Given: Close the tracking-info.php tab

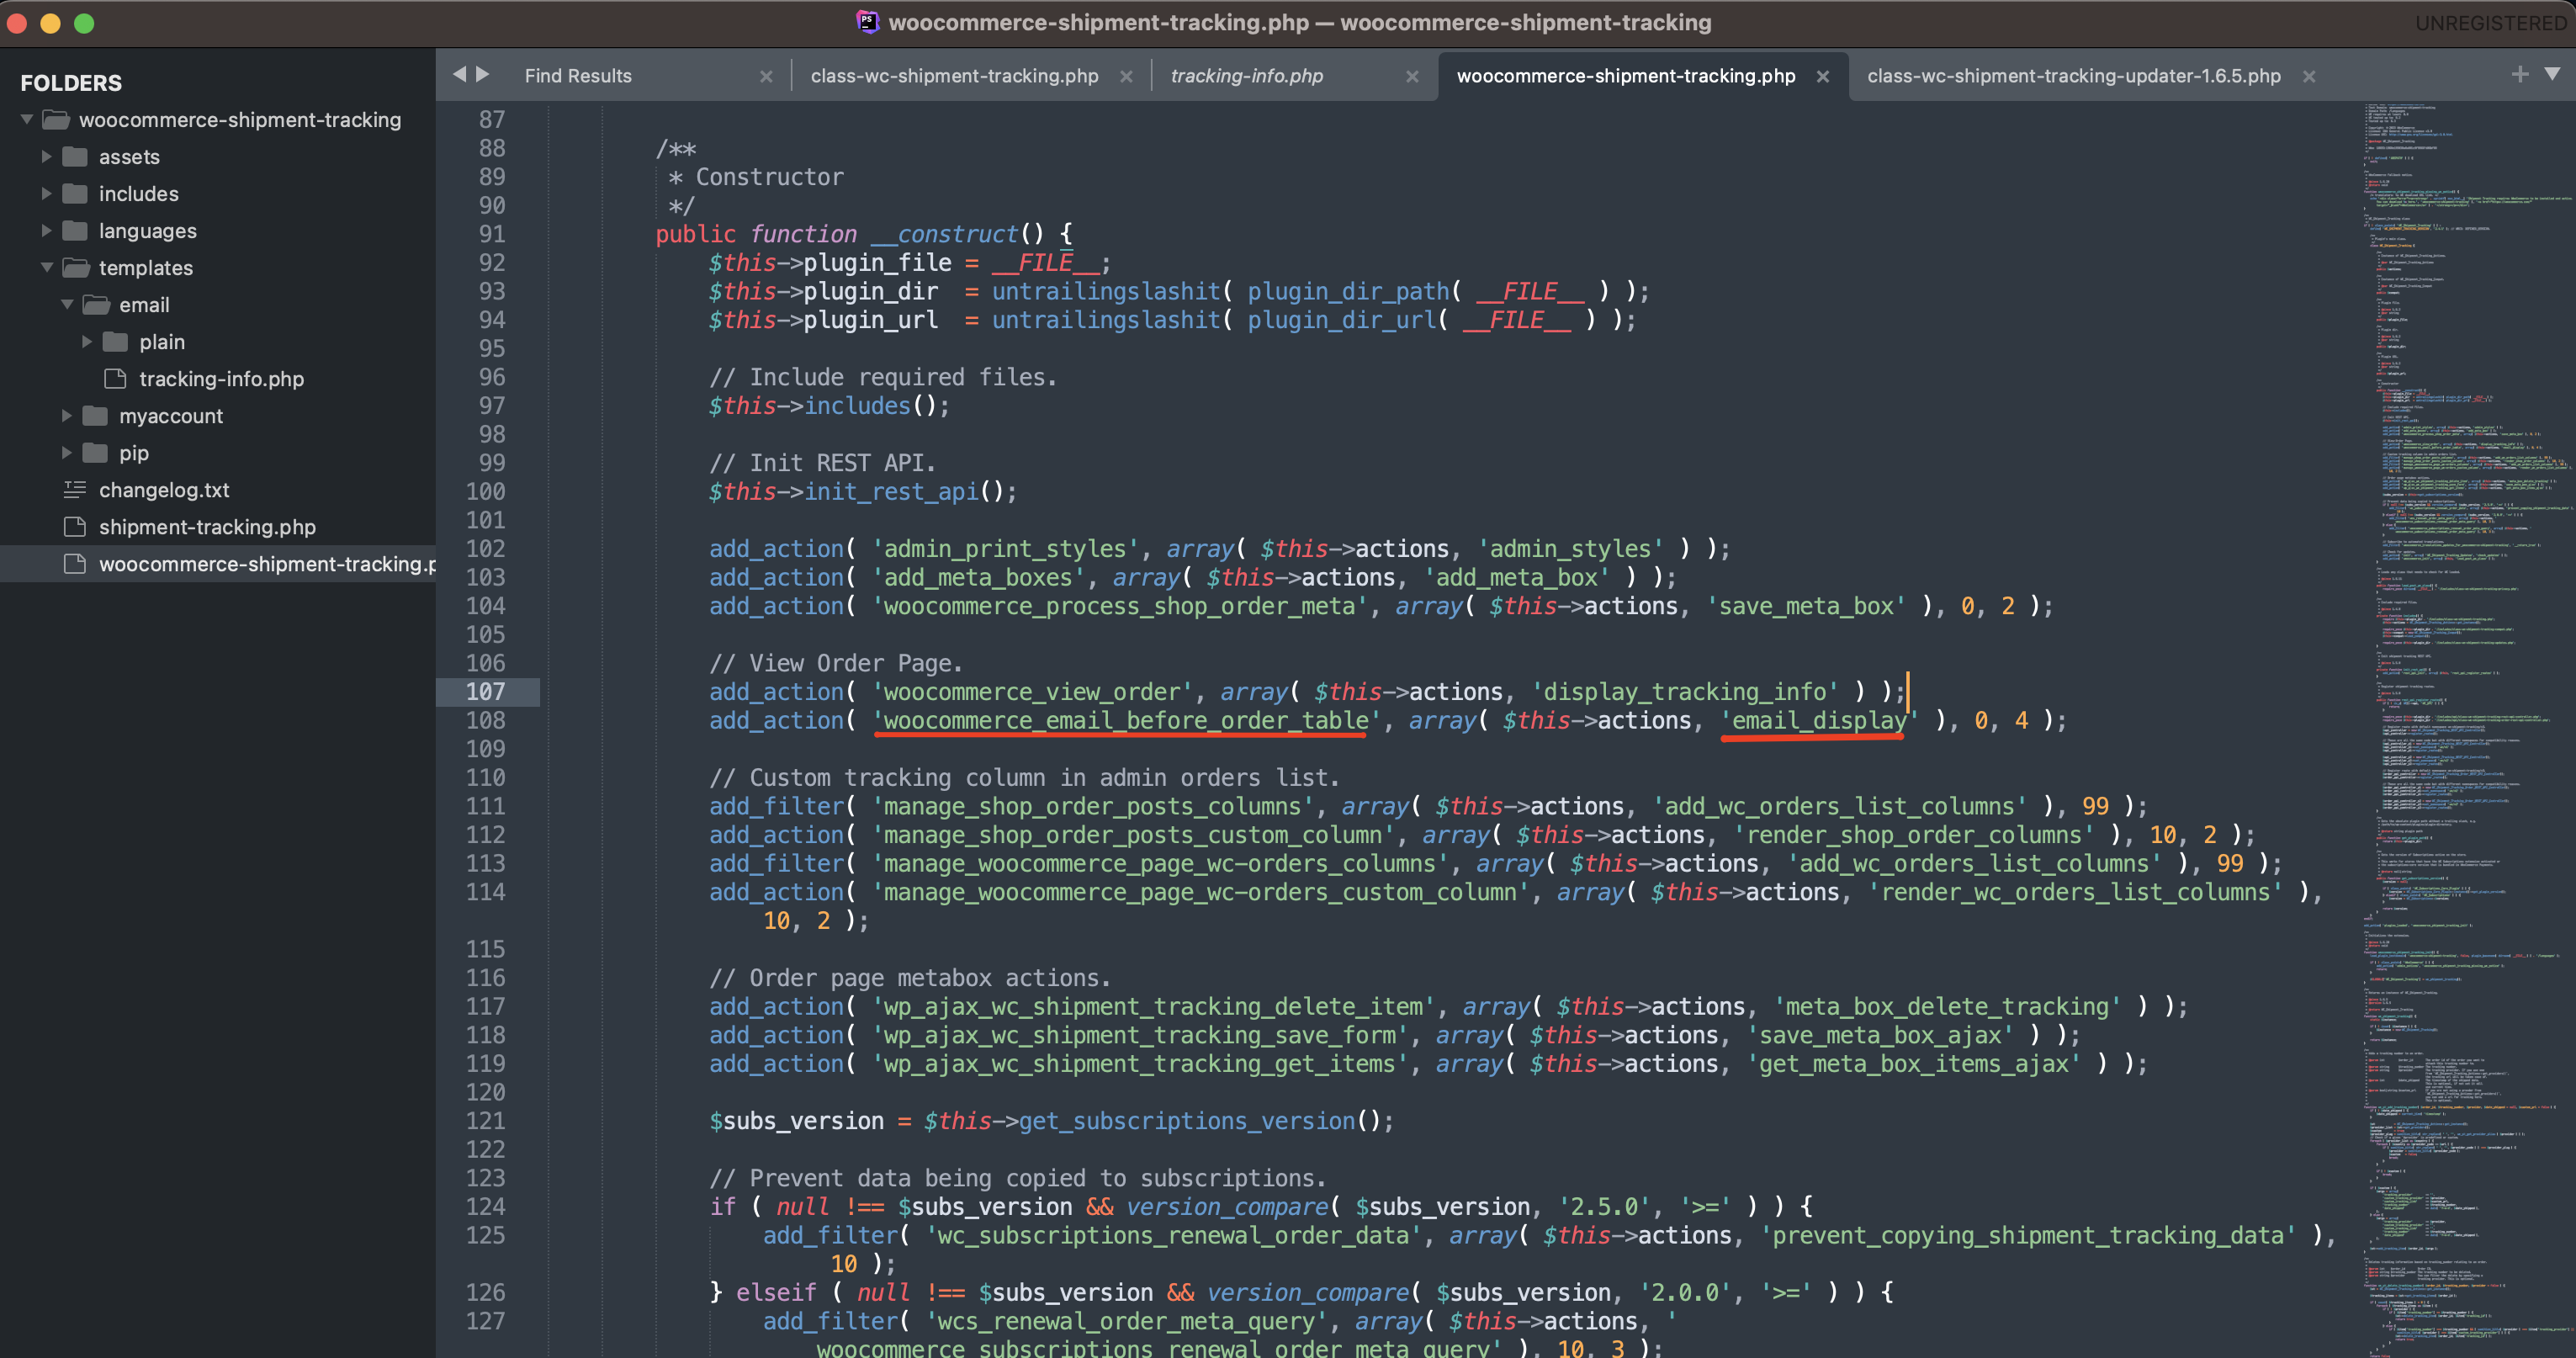Looking at the screenshot, I should pos(1412,77).
